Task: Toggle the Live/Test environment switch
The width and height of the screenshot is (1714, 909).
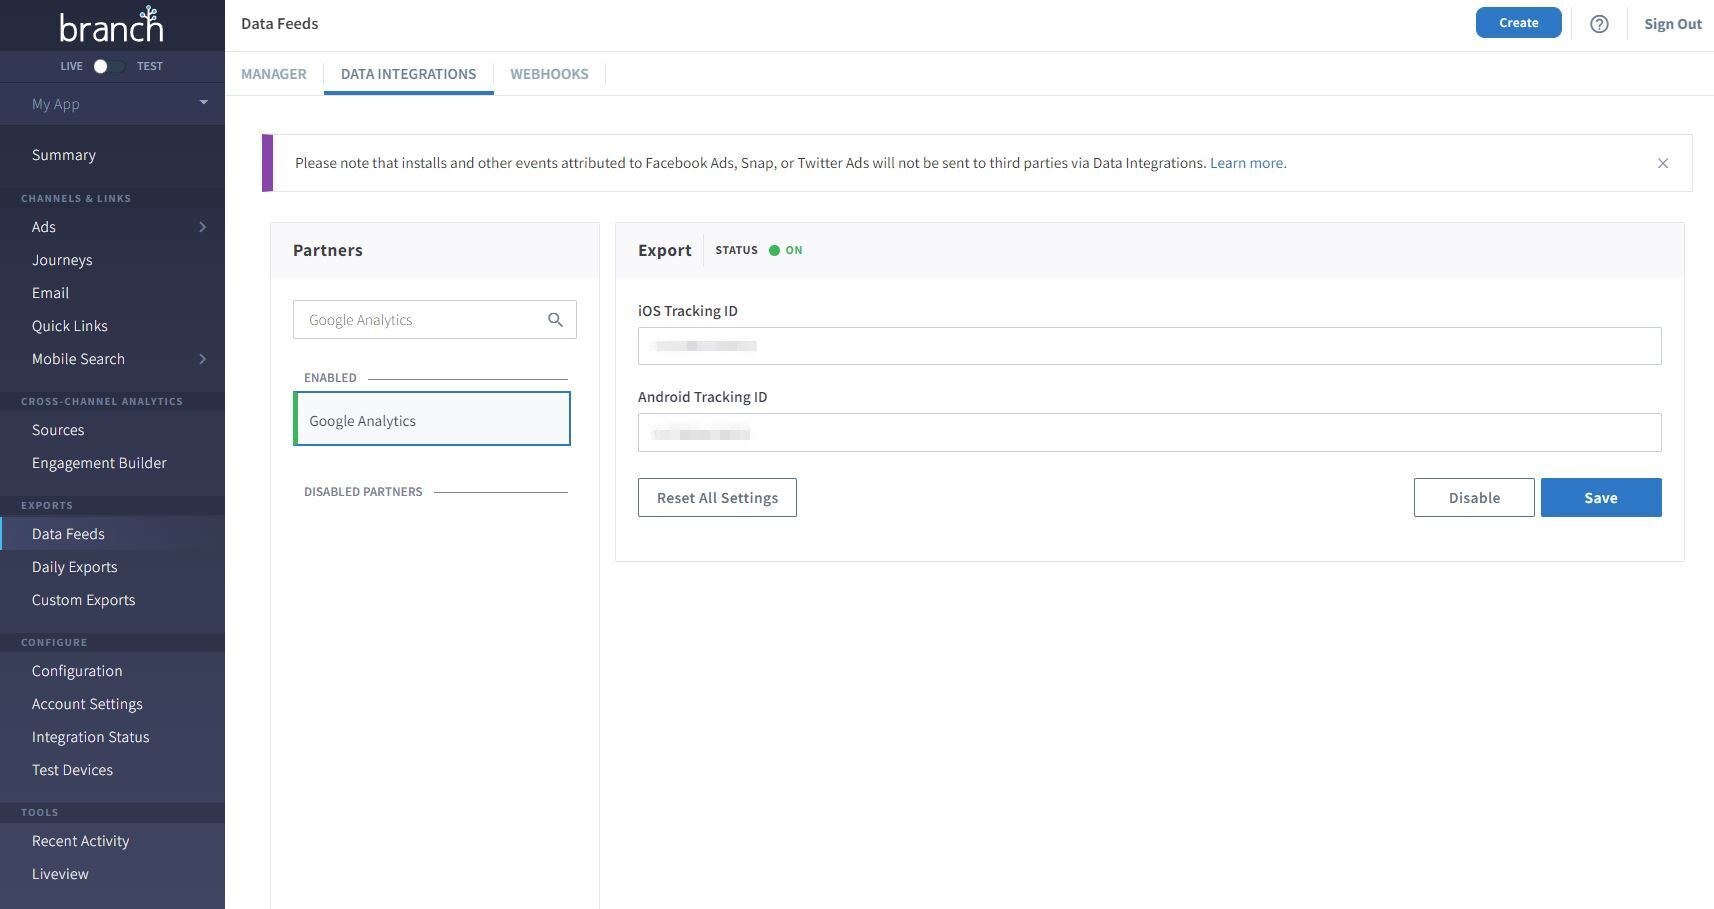Action: 108,66
